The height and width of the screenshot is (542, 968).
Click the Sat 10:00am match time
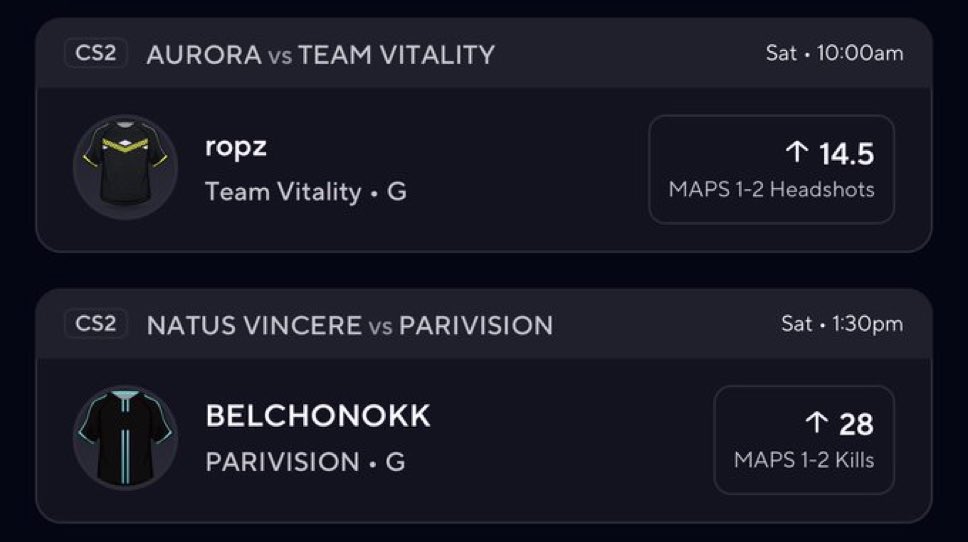(834, 53)
